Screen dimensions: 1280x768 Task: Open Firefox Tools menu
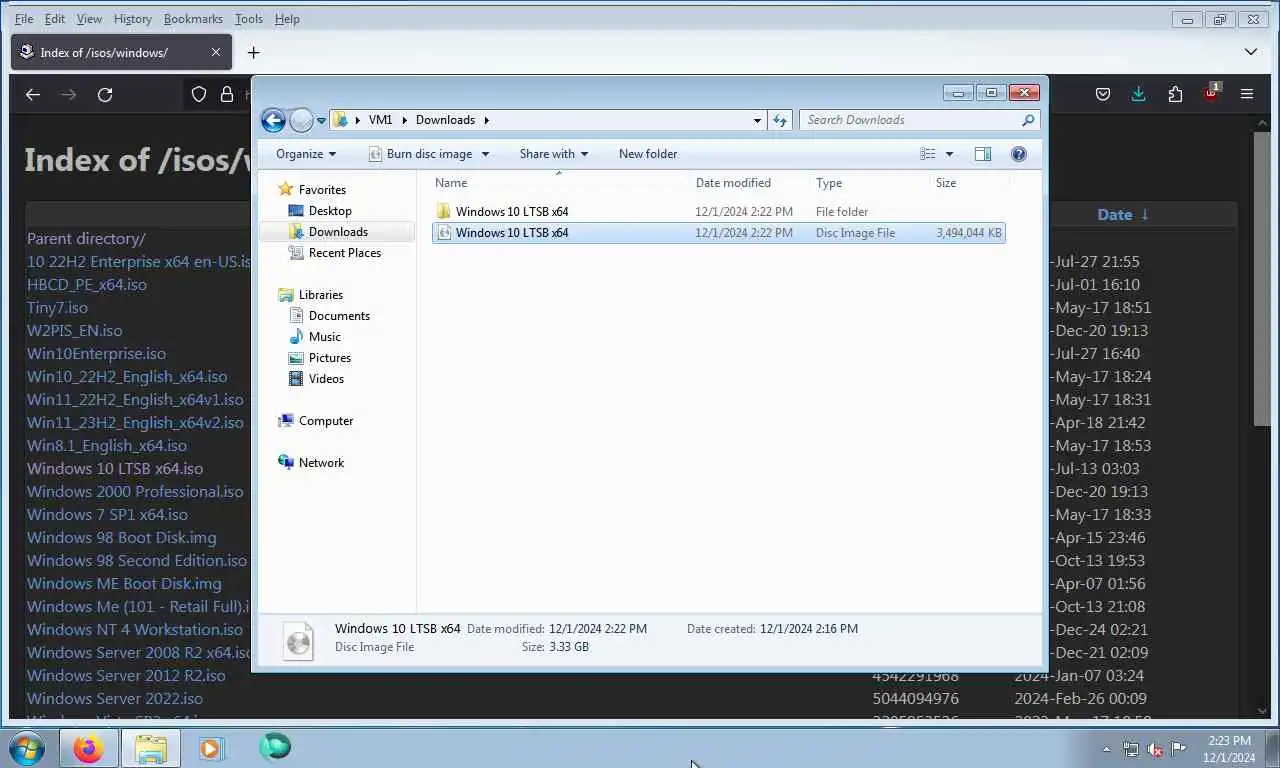point(248,19)
